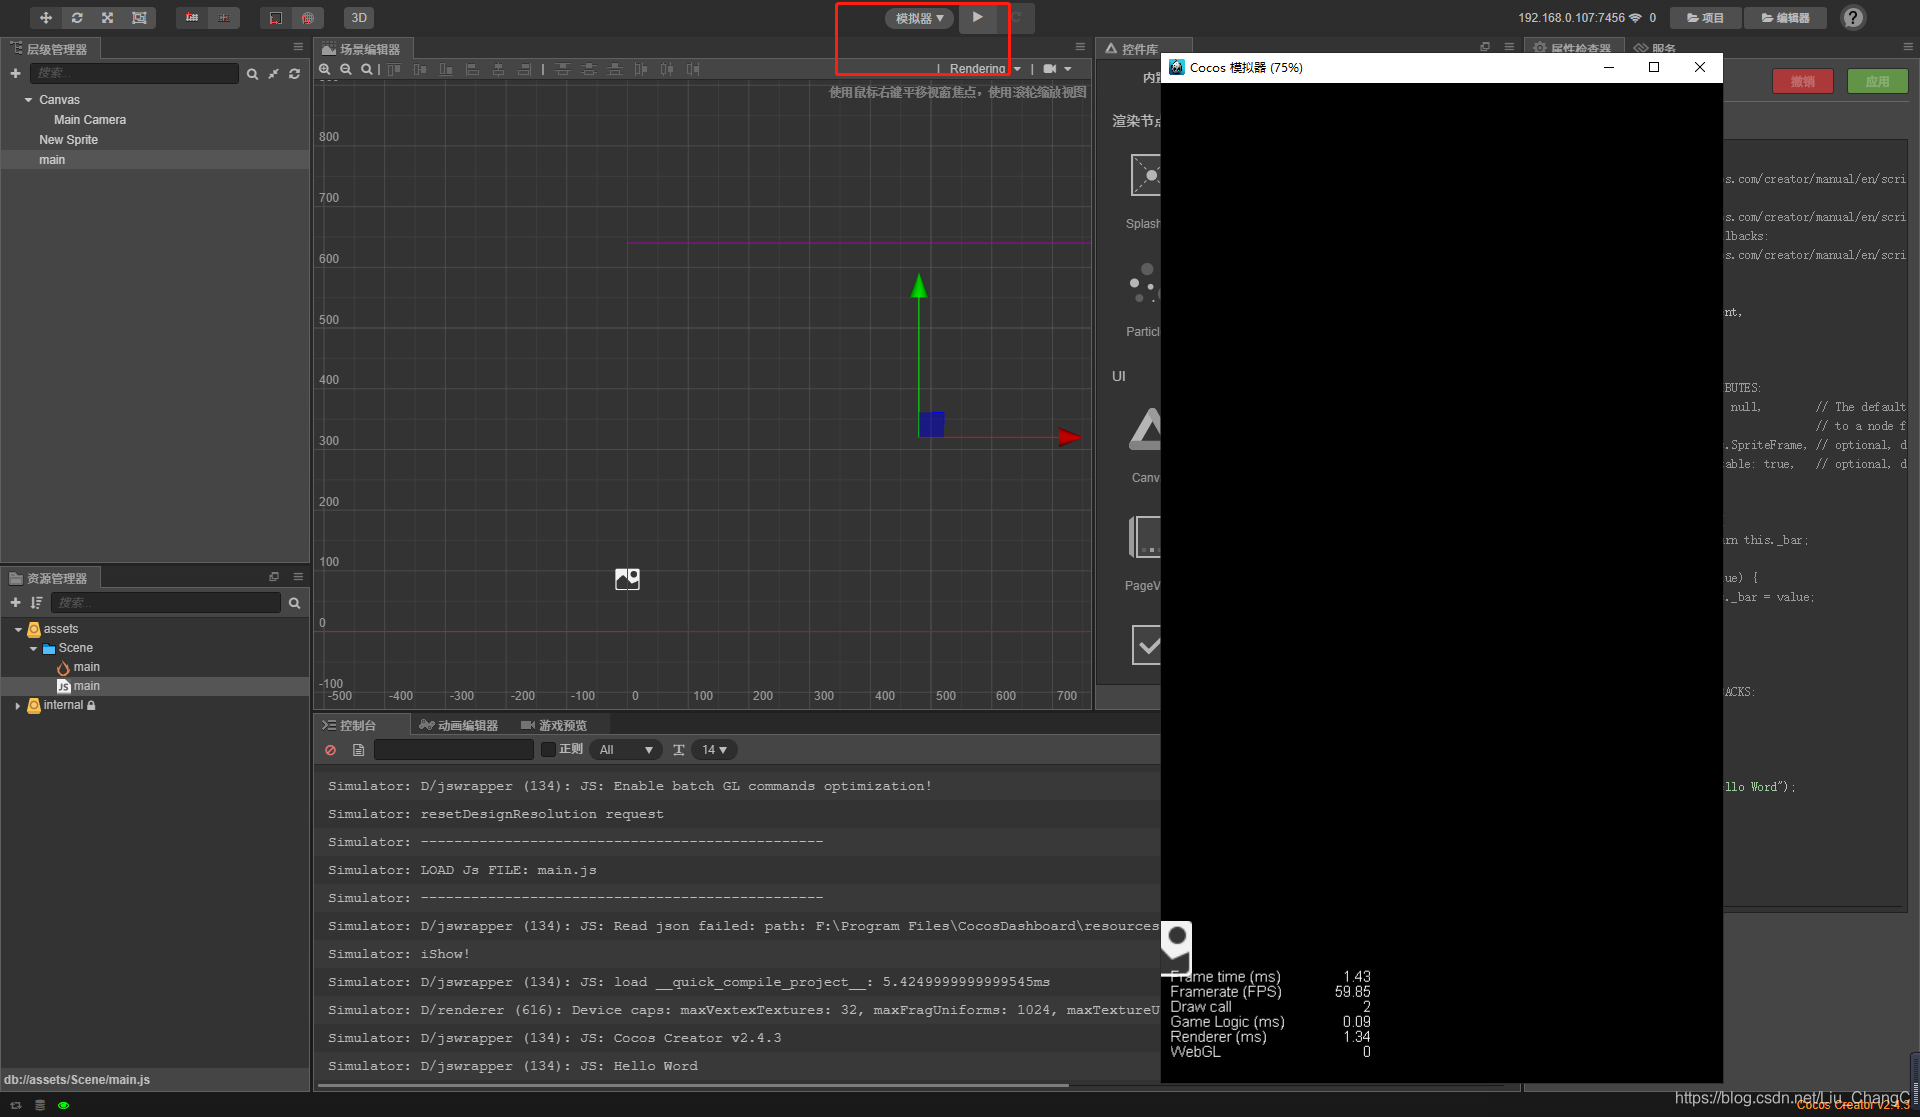Clear the console log icon
This screenshot has width=1920, height=1117.
click(x=330, y=750)
